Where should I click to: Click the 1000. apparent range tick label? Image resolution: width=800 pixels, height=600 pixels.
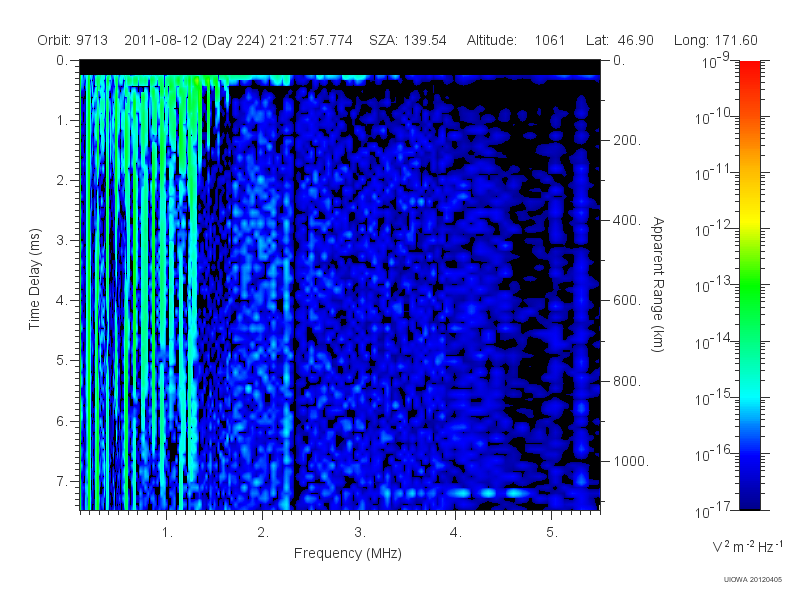point(631,461)
